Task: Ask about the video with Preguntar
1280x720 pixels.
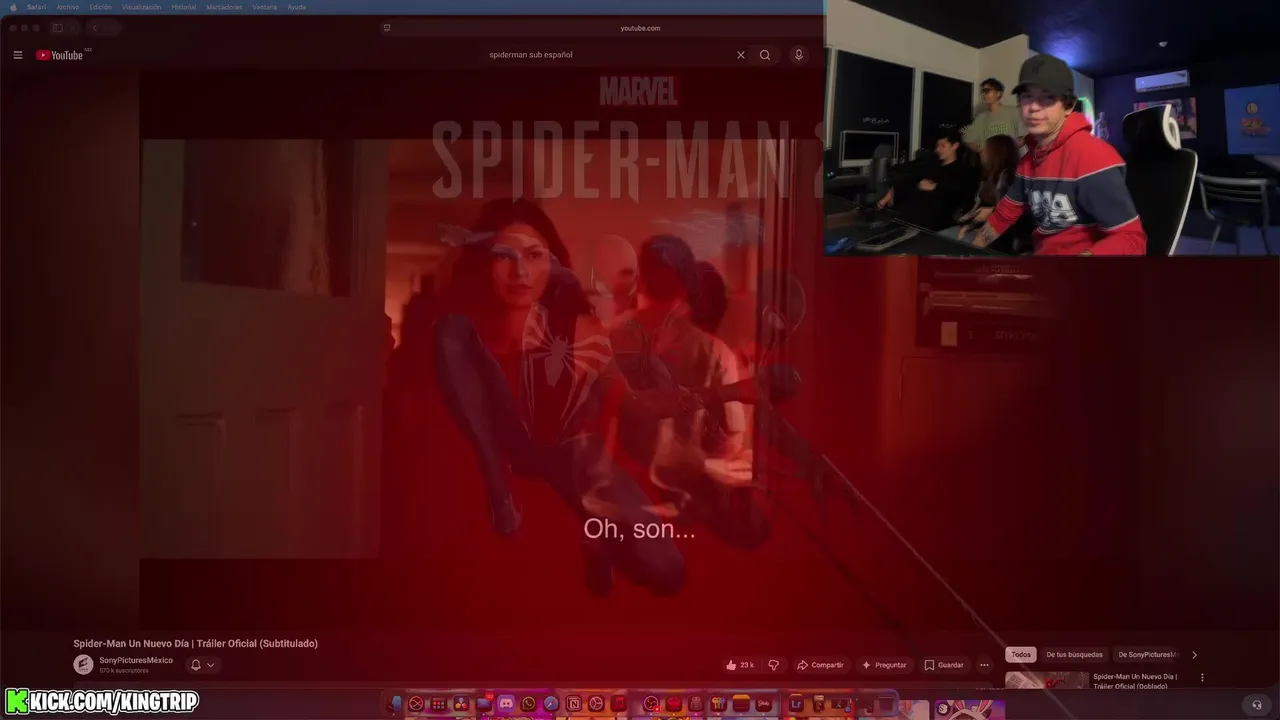Action: coord(884,665)
